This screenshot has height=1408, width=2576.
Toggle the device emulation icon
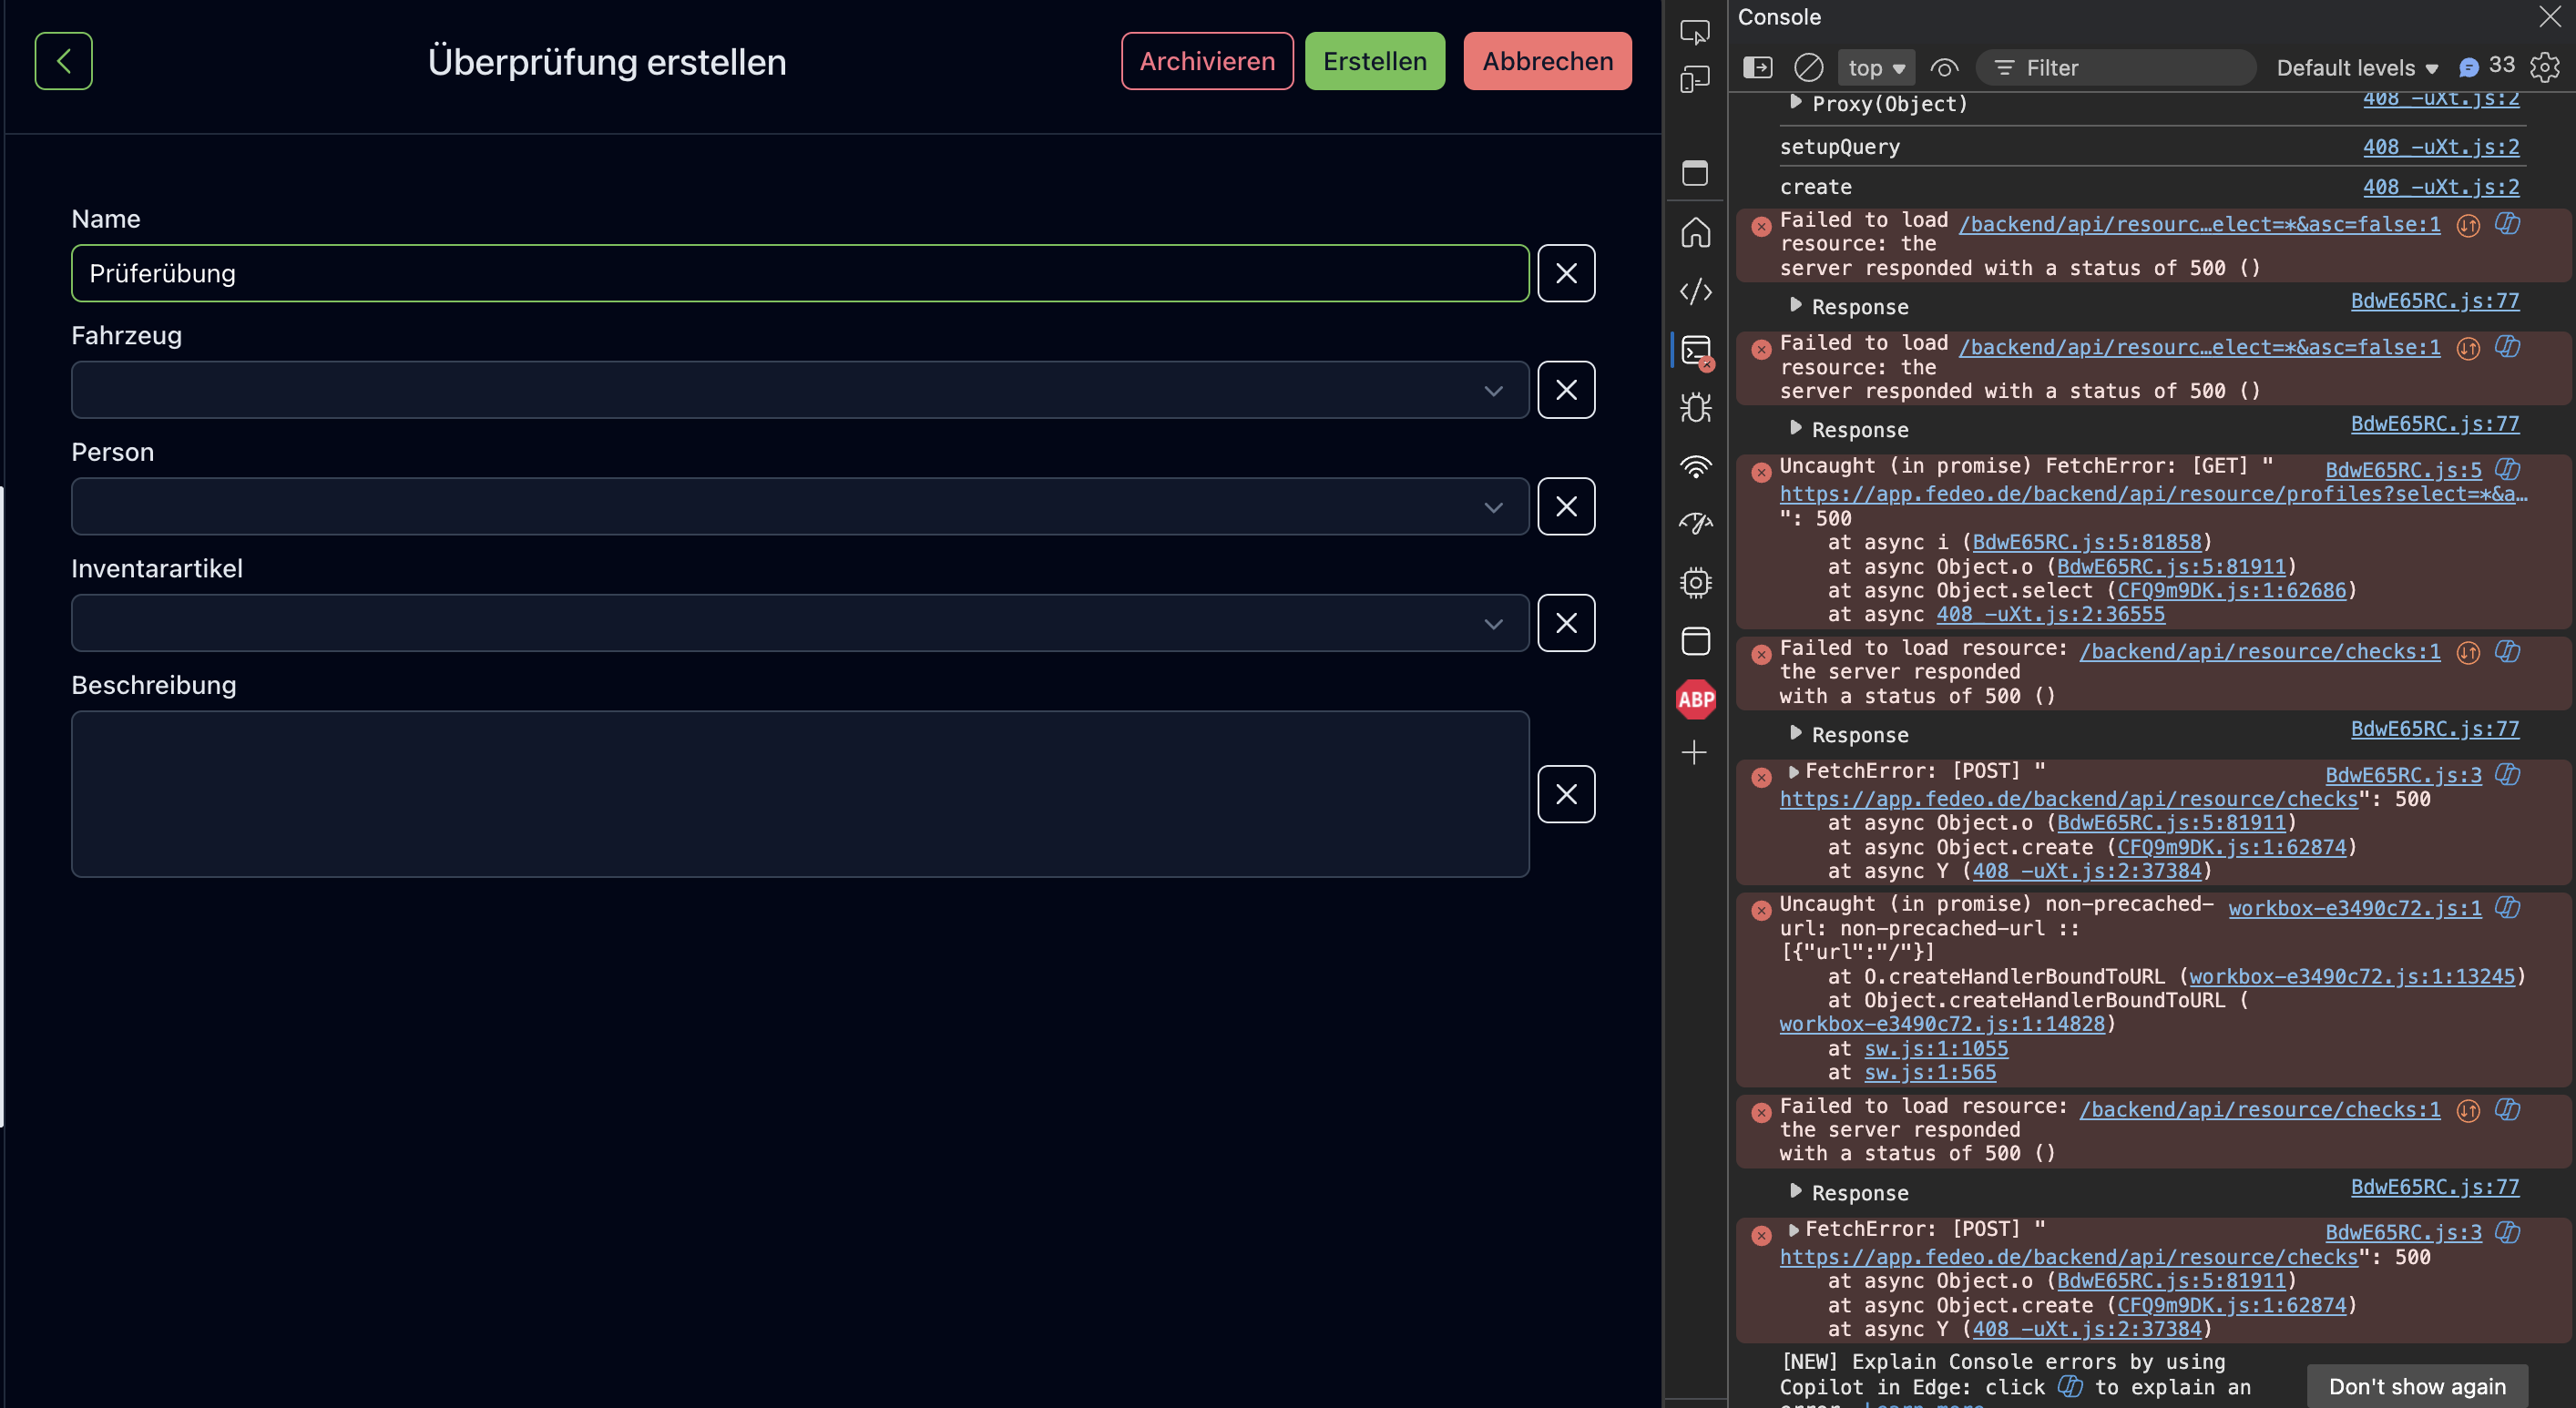(1696, 78)
